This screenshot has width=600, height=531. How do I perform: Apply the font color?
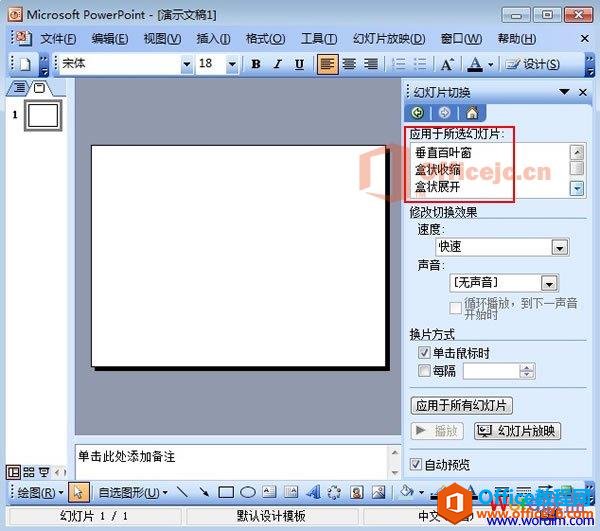(475, 64)
